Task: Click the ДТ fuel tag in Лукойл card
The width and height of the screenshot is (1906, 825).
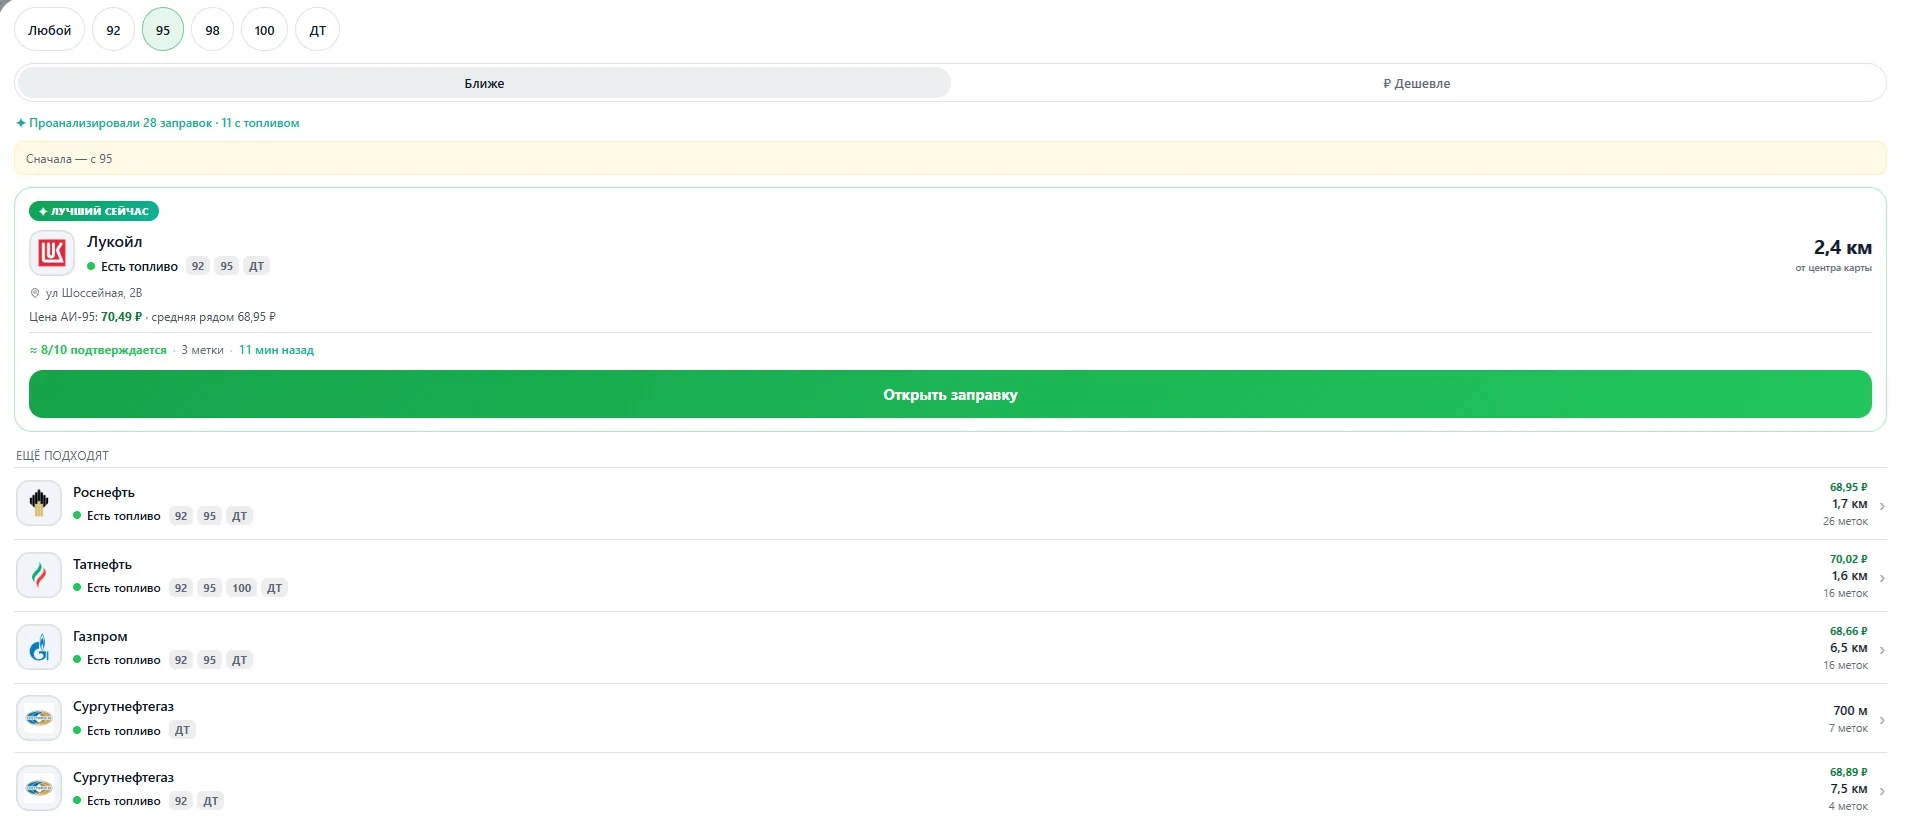Action: click(257, 266)
